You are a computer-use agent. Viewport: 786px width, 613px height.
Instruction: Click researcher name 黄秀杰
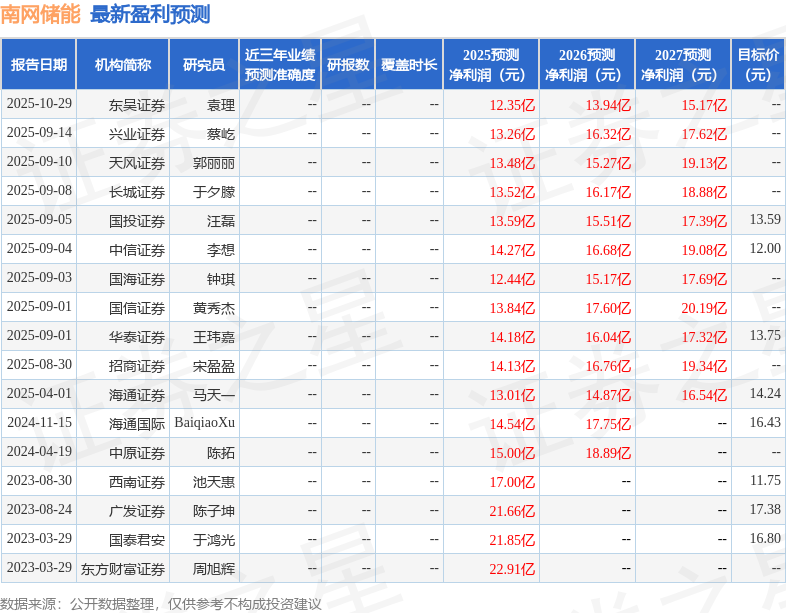pos(214,308)
